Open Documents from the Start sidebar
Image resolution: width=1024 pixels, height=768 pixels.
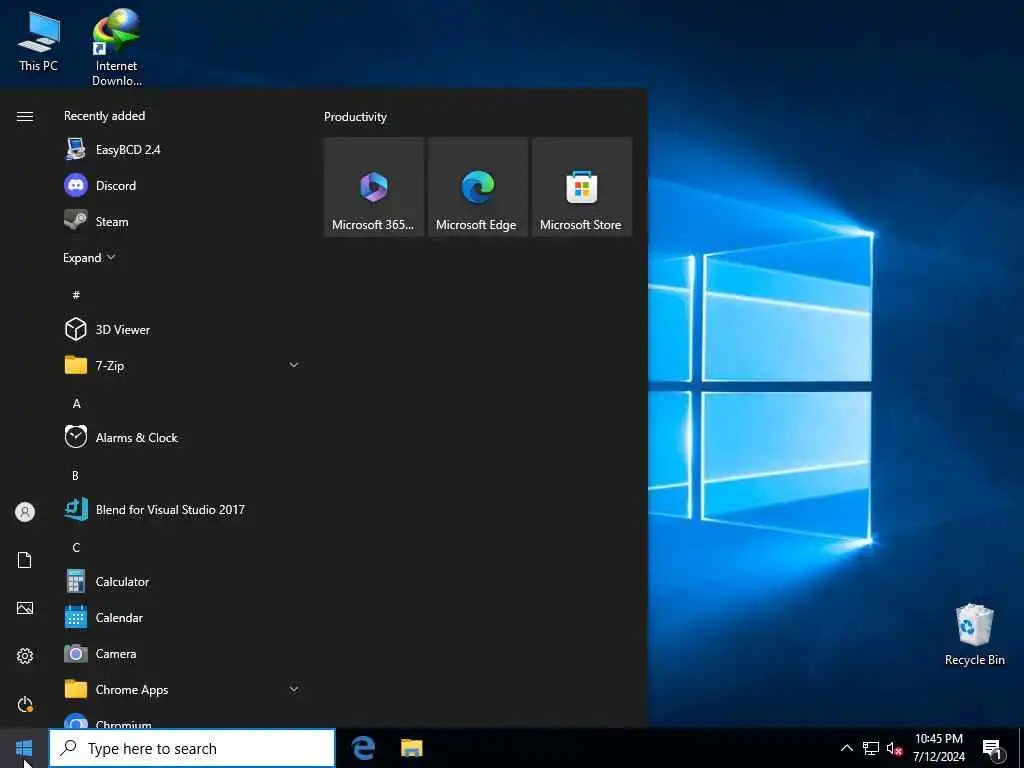pos(25,560)
